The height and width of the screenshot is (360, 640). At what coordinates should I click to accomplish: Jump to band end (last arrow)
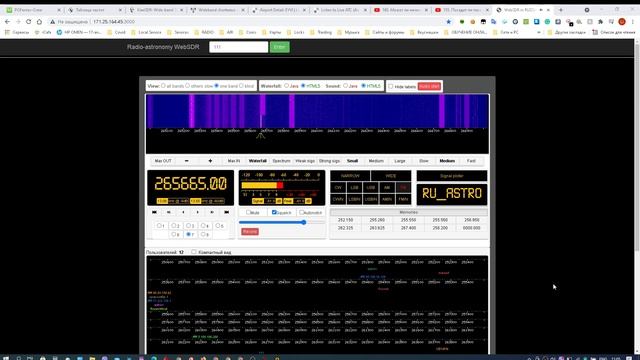click(x=227, y=212)
